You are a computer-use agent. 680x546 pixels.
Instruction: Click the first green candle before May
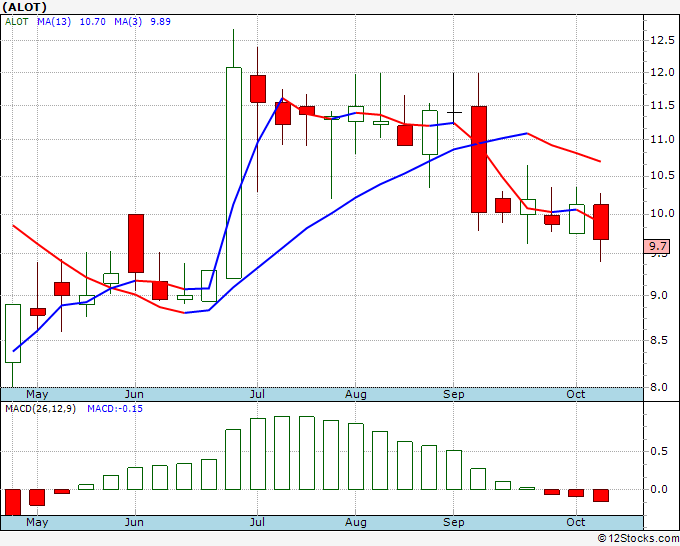(x=13, y=333)
